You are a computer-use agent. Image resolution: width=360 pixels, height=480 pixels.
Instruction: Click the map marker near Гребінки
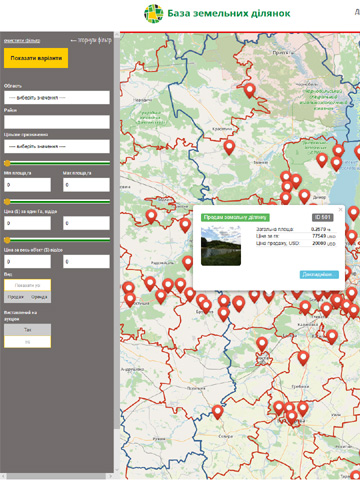coord(303,358)
